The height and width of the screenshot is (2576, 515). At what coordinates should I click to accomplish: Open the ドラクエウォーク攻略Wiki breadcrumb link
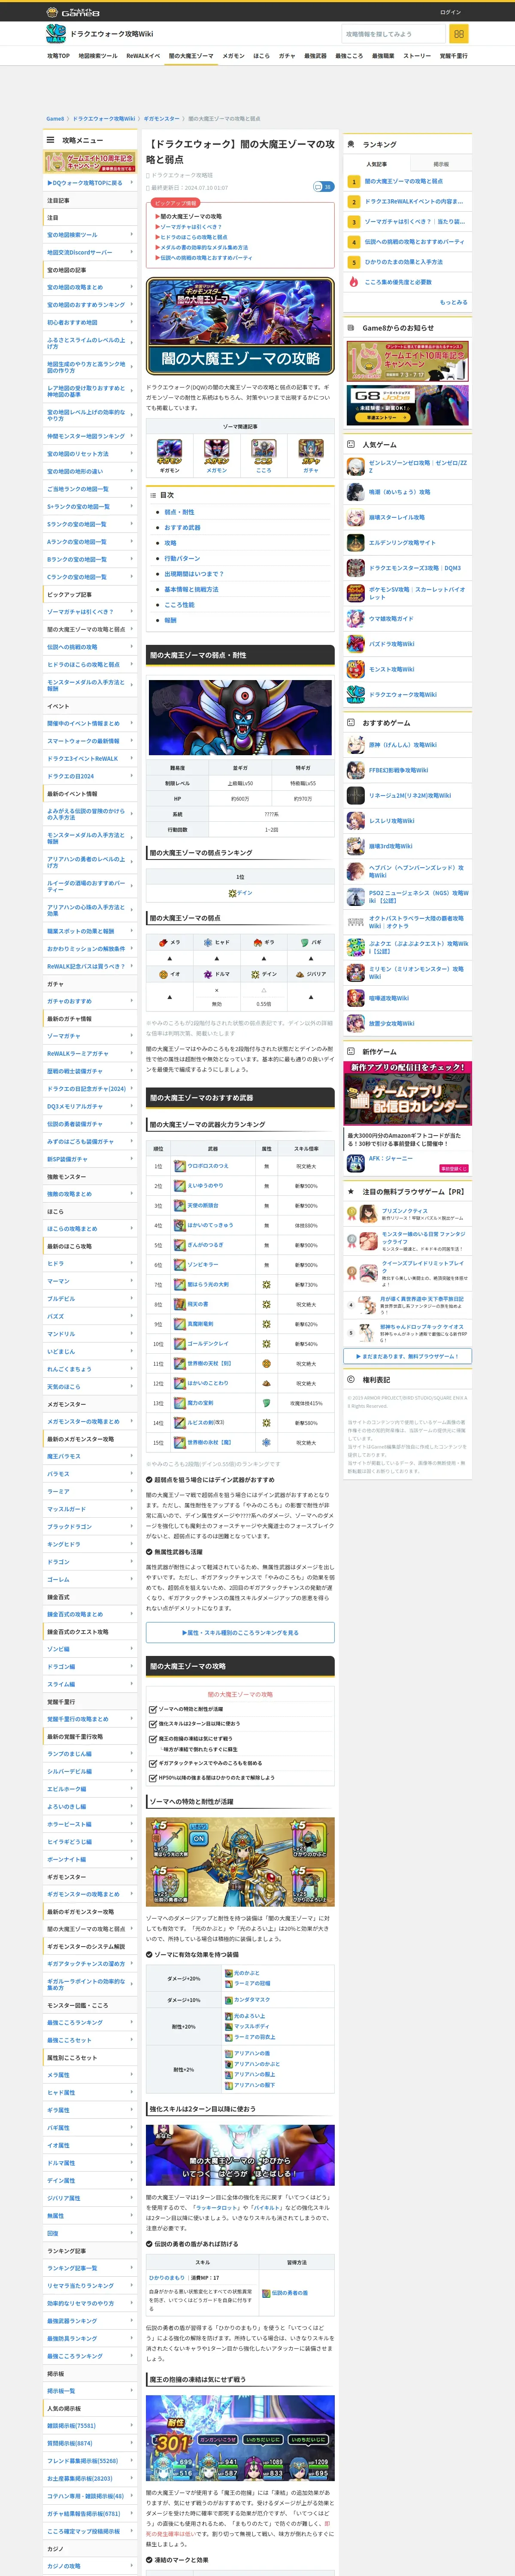[104, 119]
